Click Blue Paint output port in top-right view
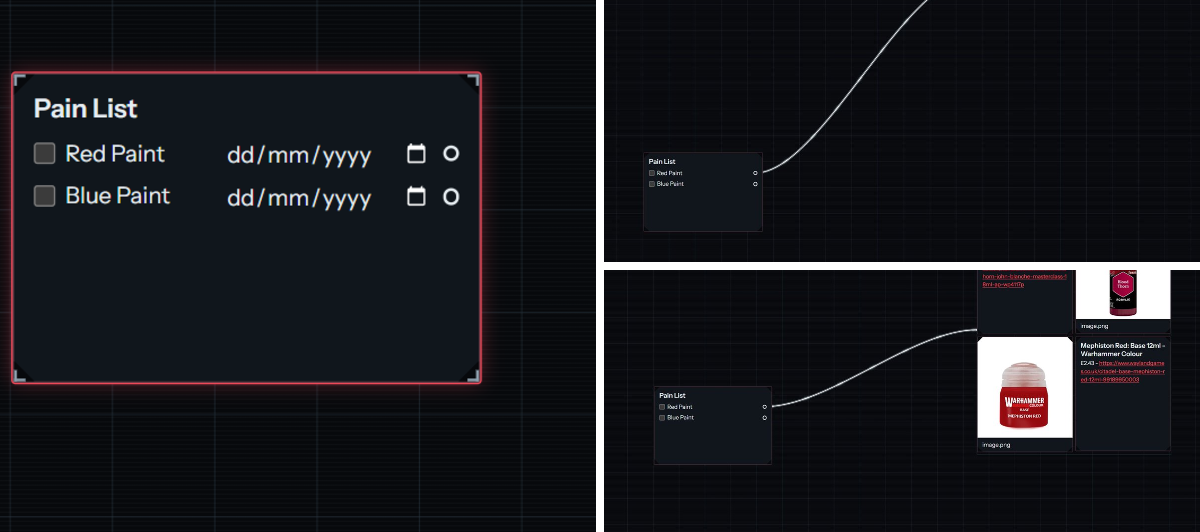Viewport: 1200px width, 532px height. (755, 184)
